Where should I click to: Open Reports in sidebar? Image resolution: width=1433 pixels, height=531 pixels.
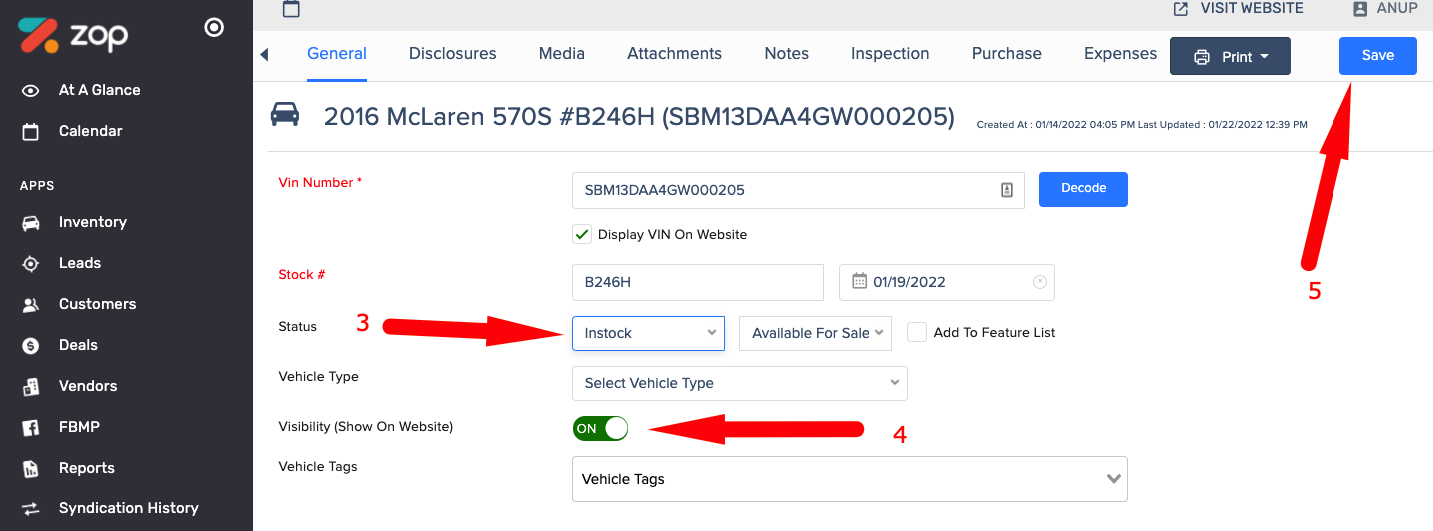pos(87,468)
